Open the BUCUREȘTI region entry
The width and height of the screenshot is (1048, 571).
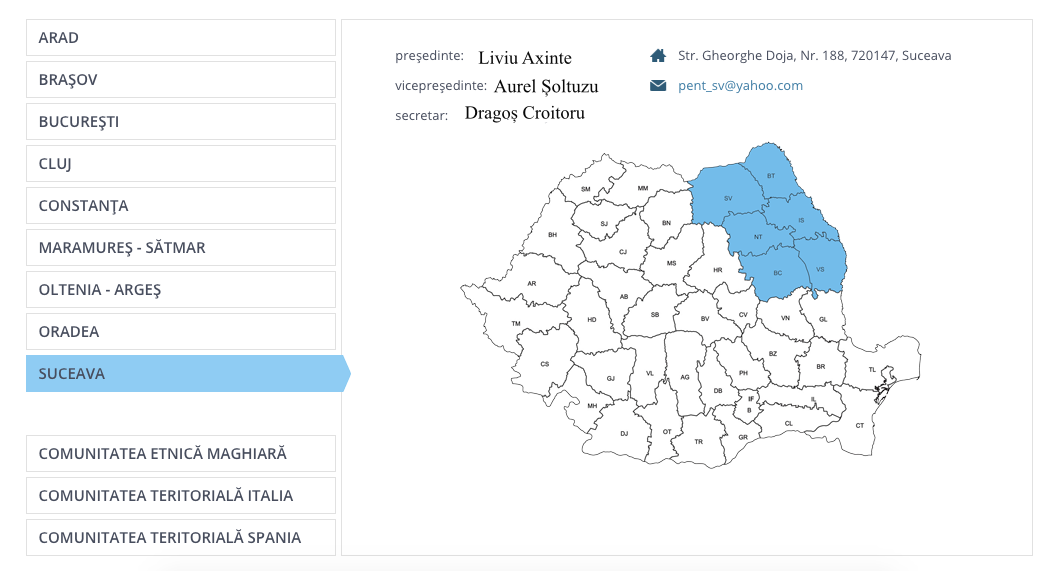[180, 122]
